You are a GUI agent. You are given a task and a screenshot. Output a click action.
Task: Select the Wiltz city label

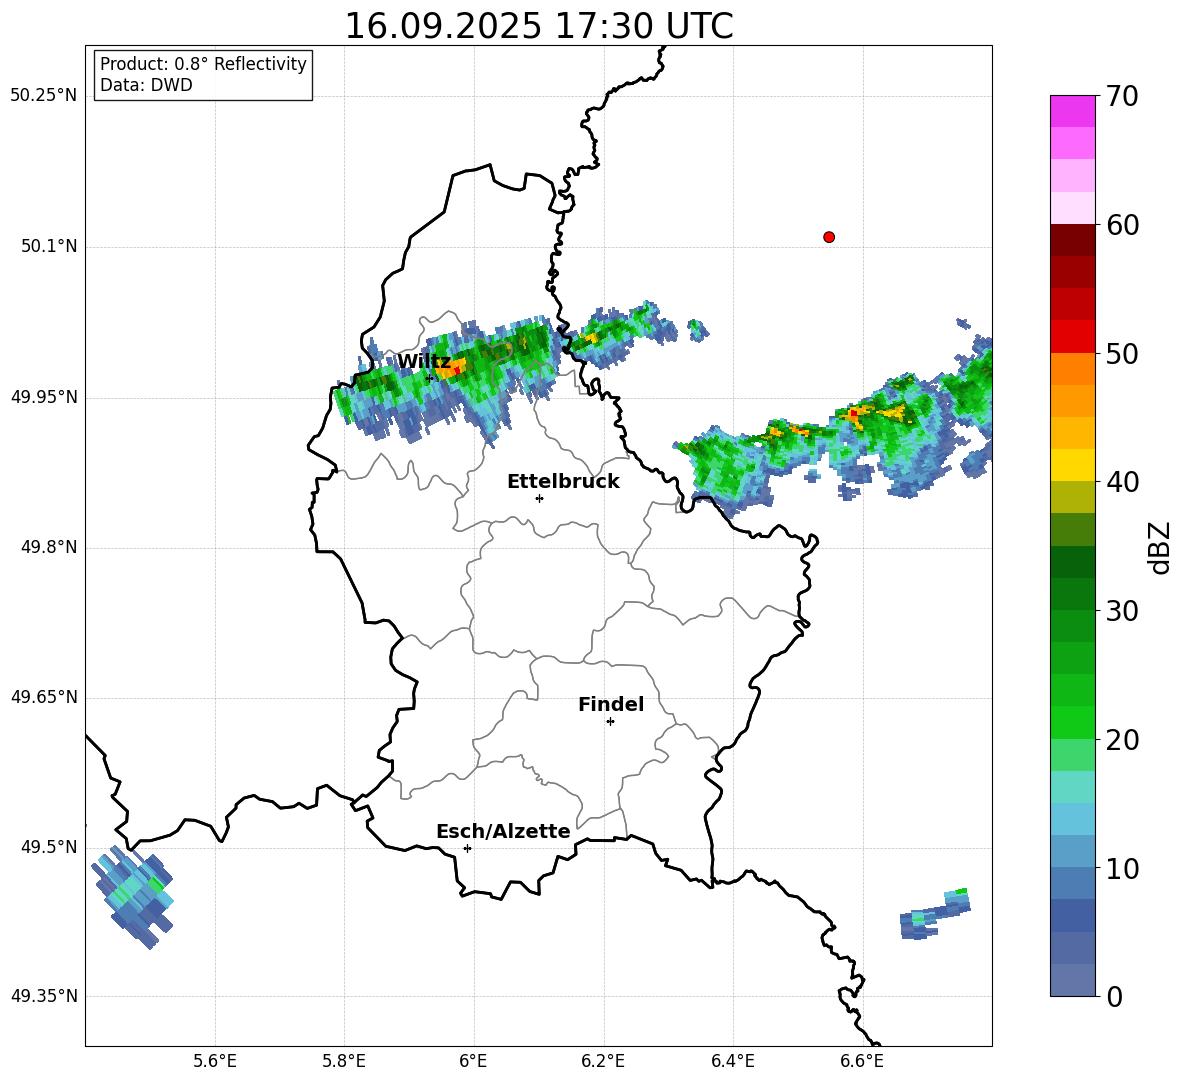(x=424, y=362)
